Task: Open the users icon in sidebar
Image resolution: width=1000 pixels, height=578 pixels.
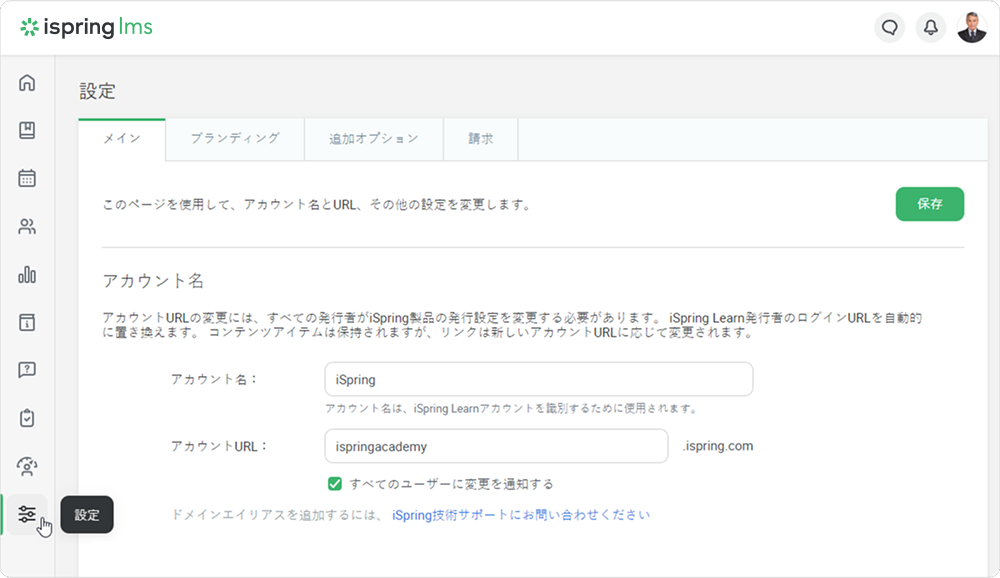Action: [x=27, y=227]
